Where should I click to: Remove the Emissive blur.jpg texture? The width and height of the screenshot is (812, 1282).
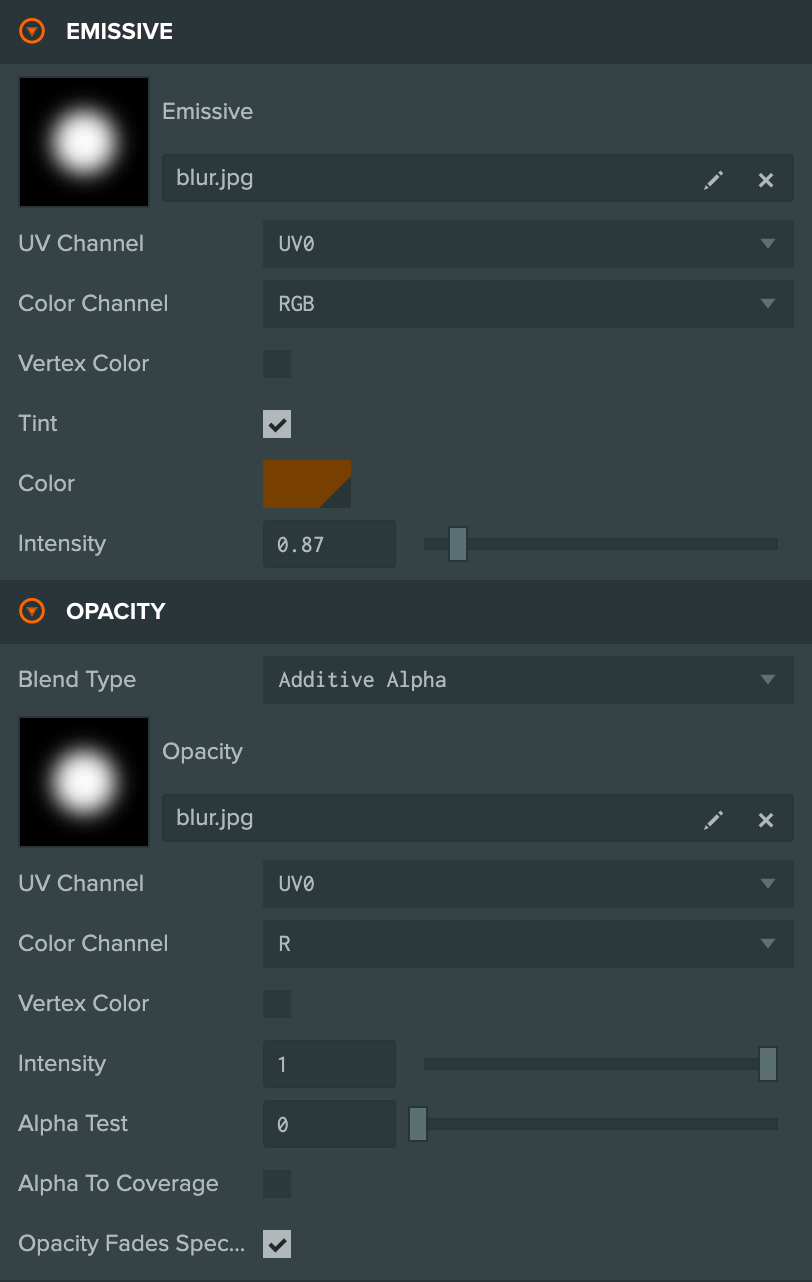click(x=766, y=180)
